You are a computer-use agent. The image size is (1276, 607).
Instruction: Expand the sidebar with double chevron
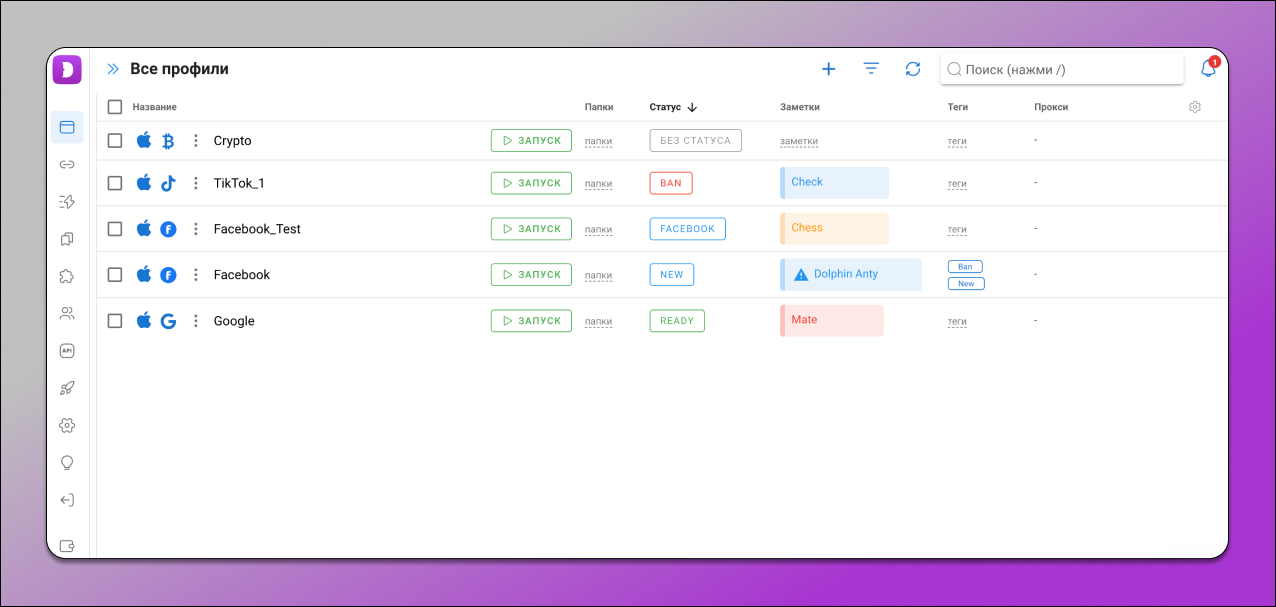click(113, 69)
